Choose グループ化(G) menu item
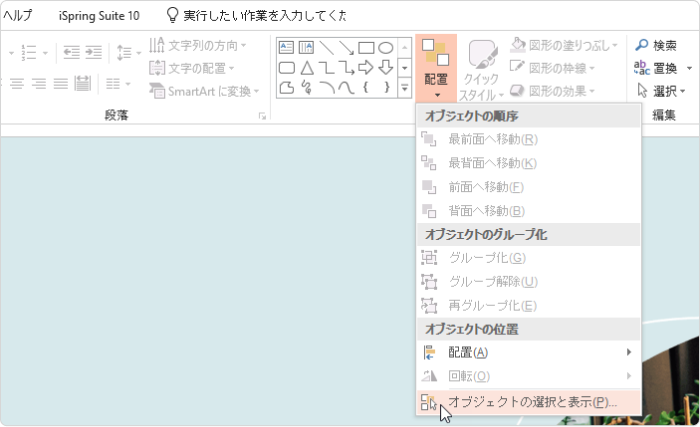This screenshot has width=700, height=427. tap(529, 258)
